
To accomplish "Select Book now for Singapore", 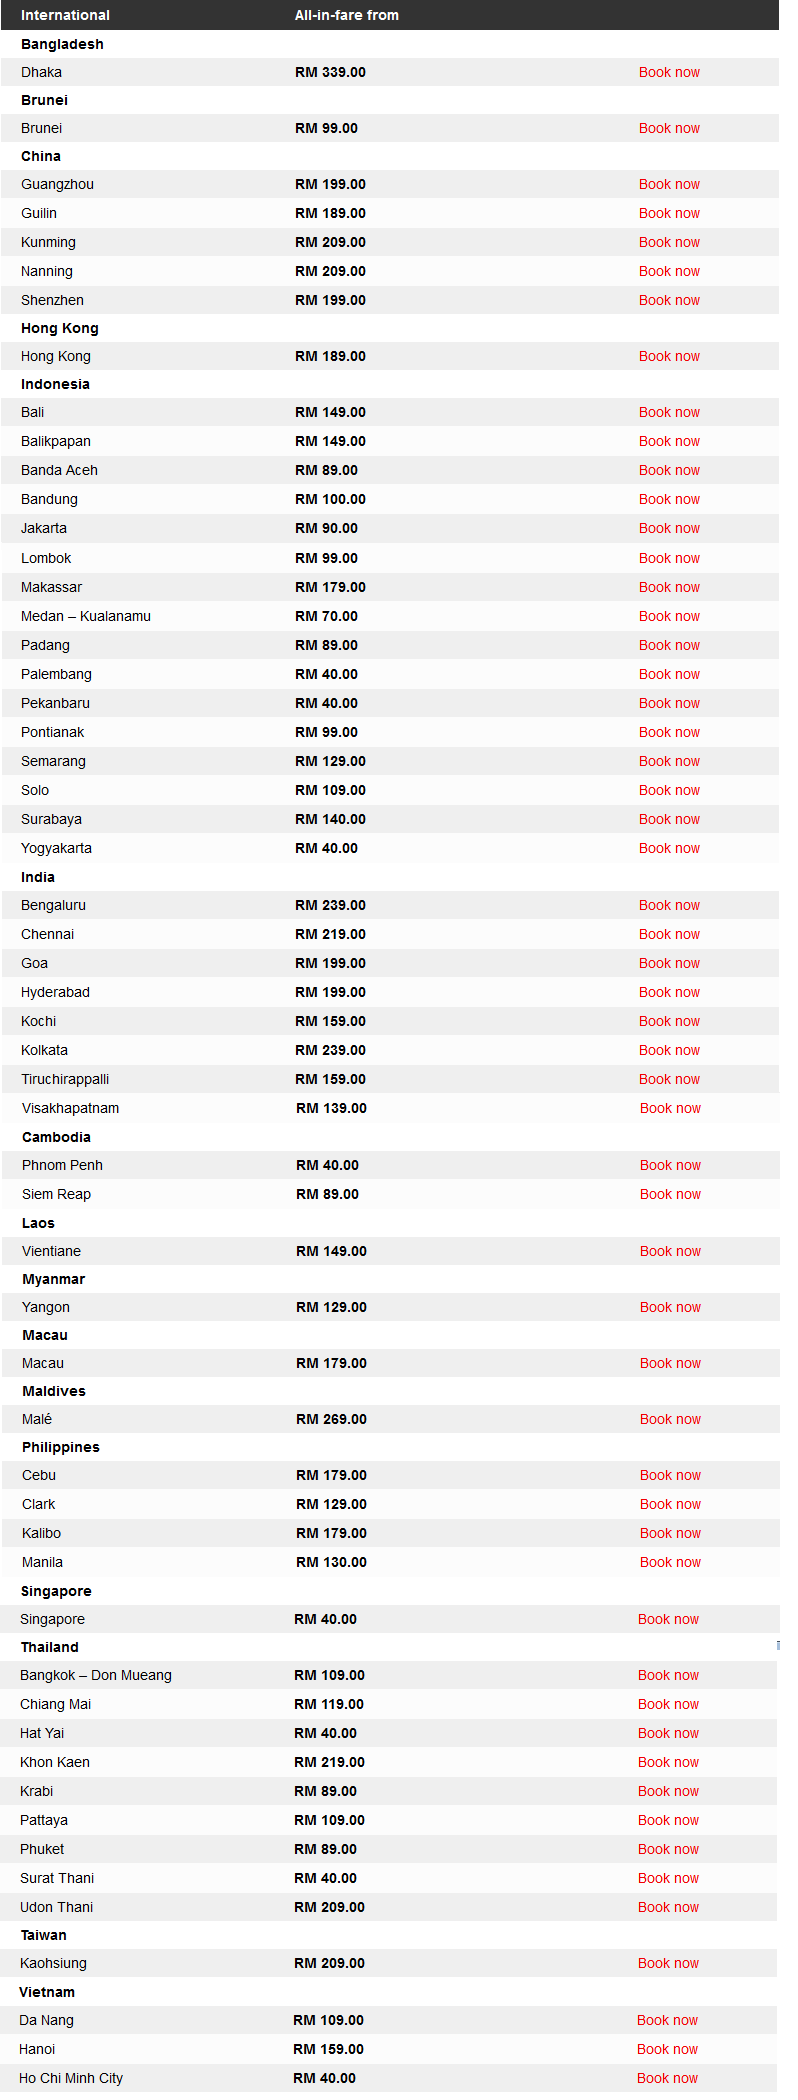I will [x=668, y=1619].
